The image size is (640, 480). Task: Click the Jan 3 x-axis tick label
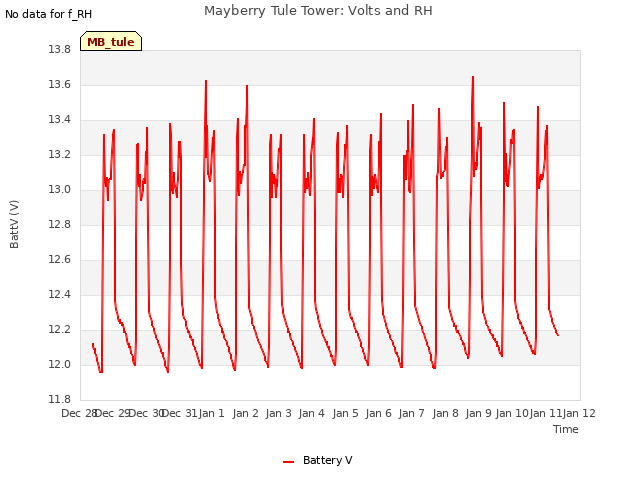click(x=278, y=413)
